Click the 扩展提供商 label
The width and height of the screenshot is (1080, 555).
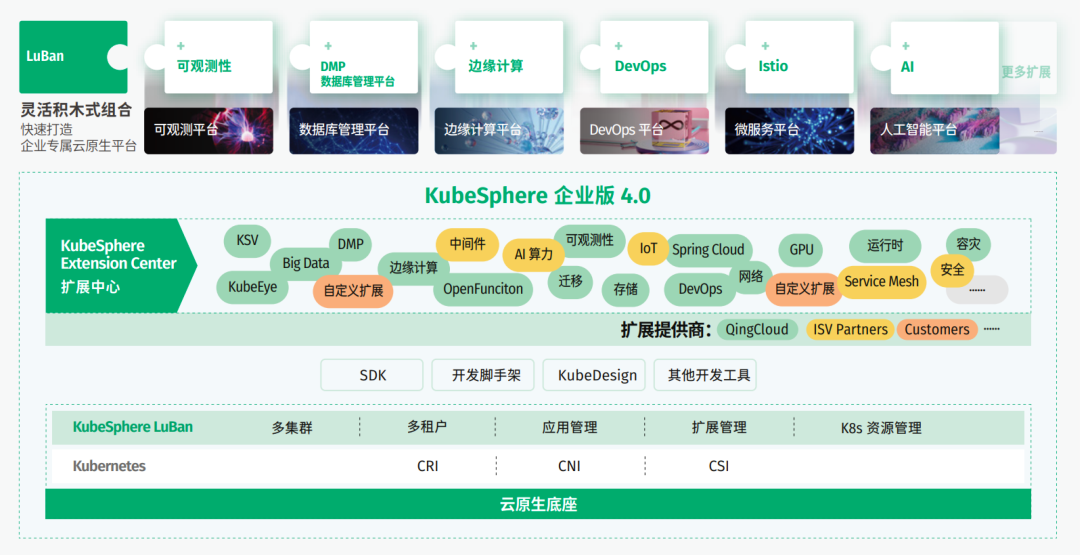(x=665, y=330)
